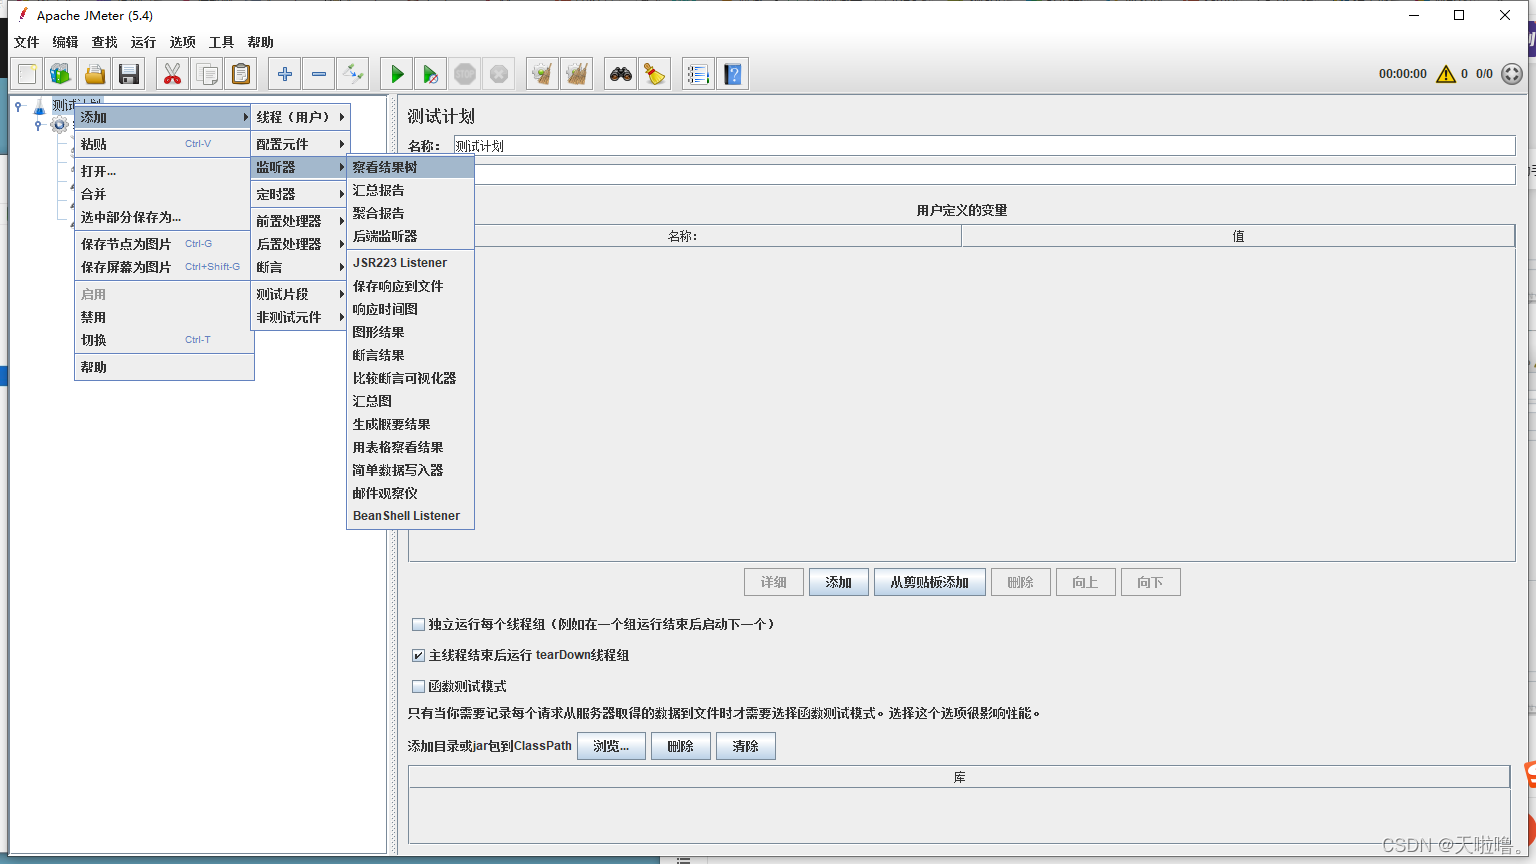Click Start no pauses icon

pyautogui.click(x=431, y=74)
